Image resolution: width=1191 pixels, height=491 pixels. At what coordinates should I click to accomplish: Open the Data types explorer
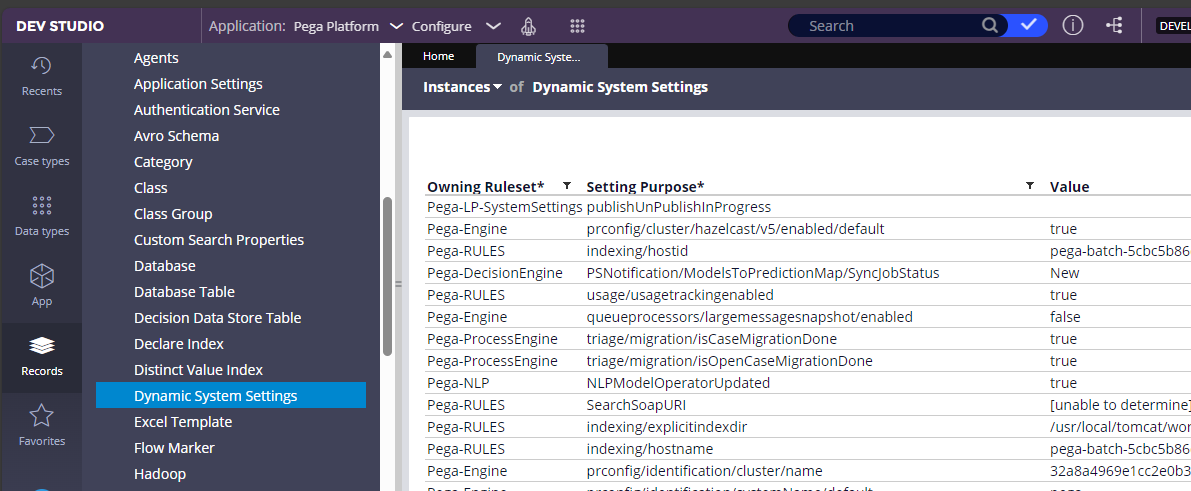click(x=41, y=216)
